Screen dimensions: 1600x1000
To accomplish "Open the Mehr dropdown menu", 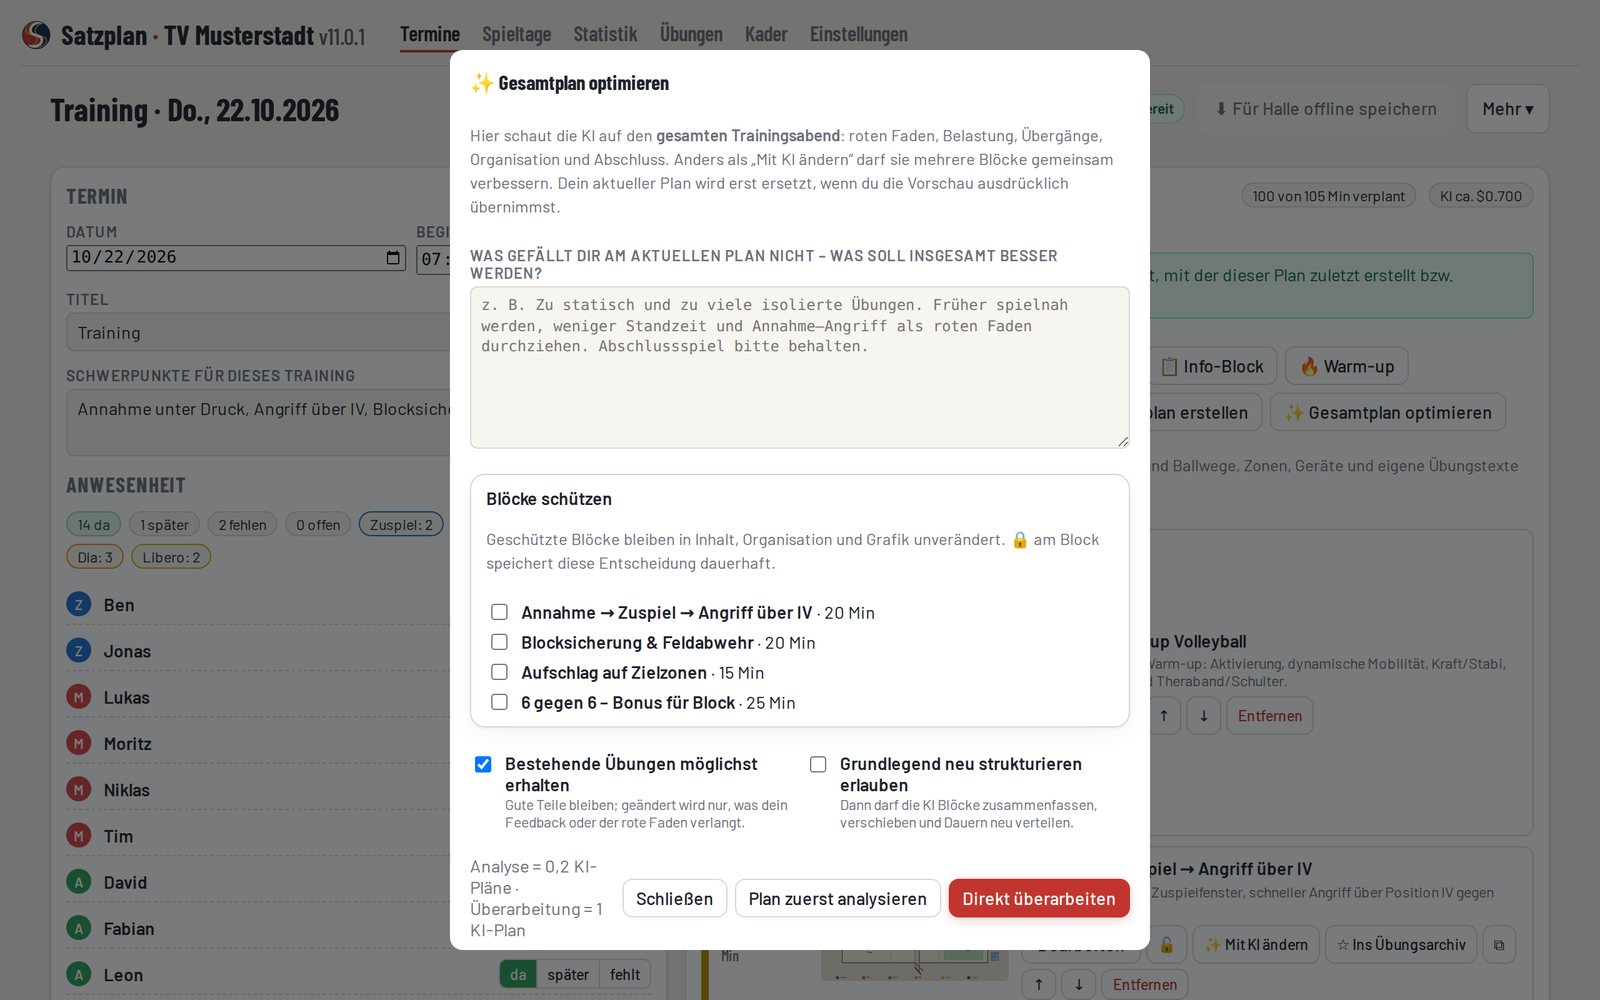I will (x=1508, y=109).
